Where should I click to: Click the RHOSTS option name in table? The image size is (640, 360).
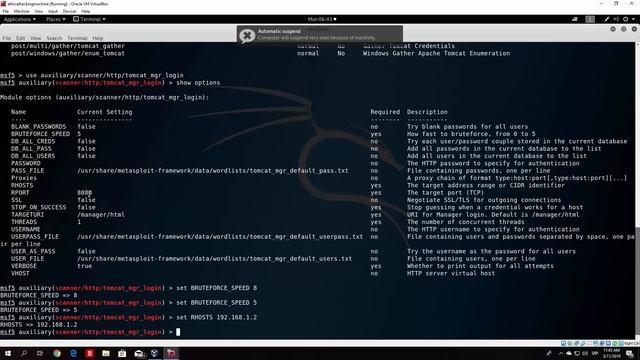[x=22, y=185]
